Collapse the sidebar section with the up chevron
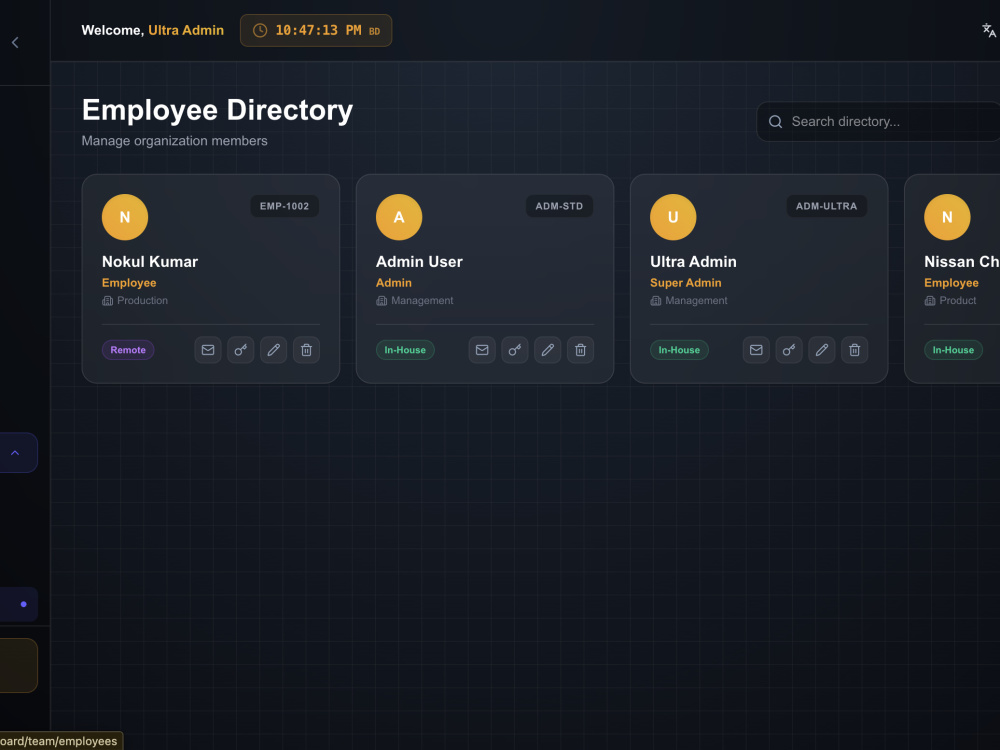The height and width of the screenshot is (750, 1000). click(15, 453)
